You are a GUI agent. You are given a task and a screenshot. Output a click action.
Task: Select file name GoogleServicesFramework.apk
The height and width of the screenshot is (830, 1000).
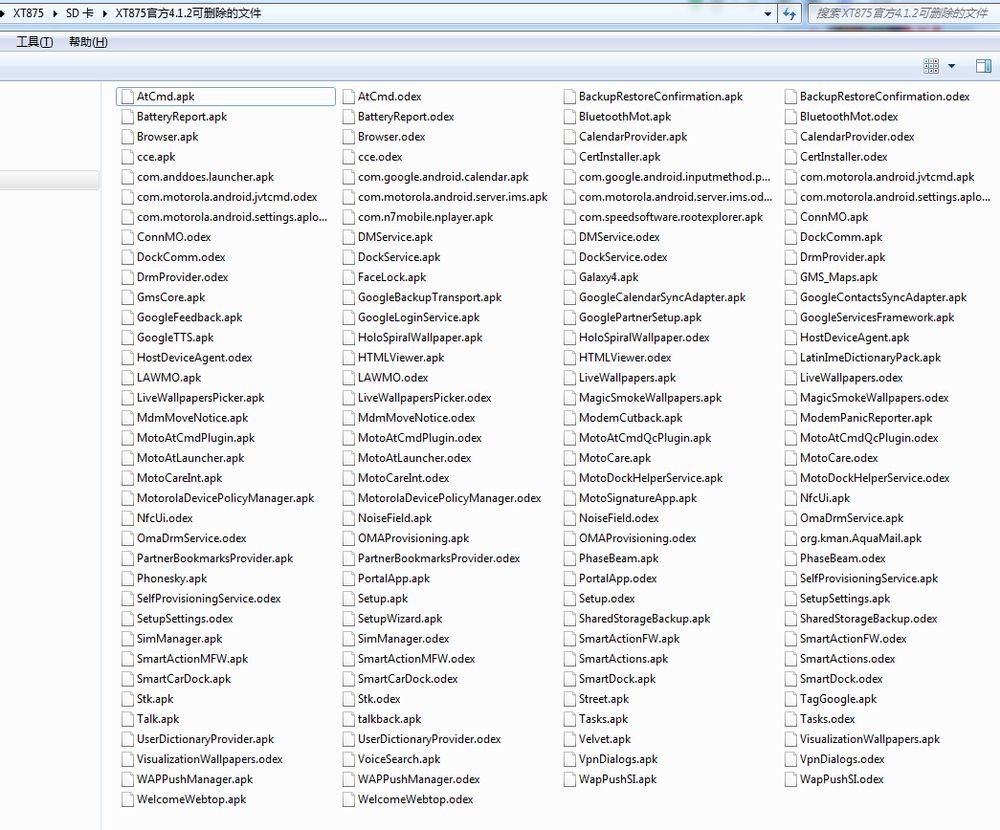pos(877,318)
